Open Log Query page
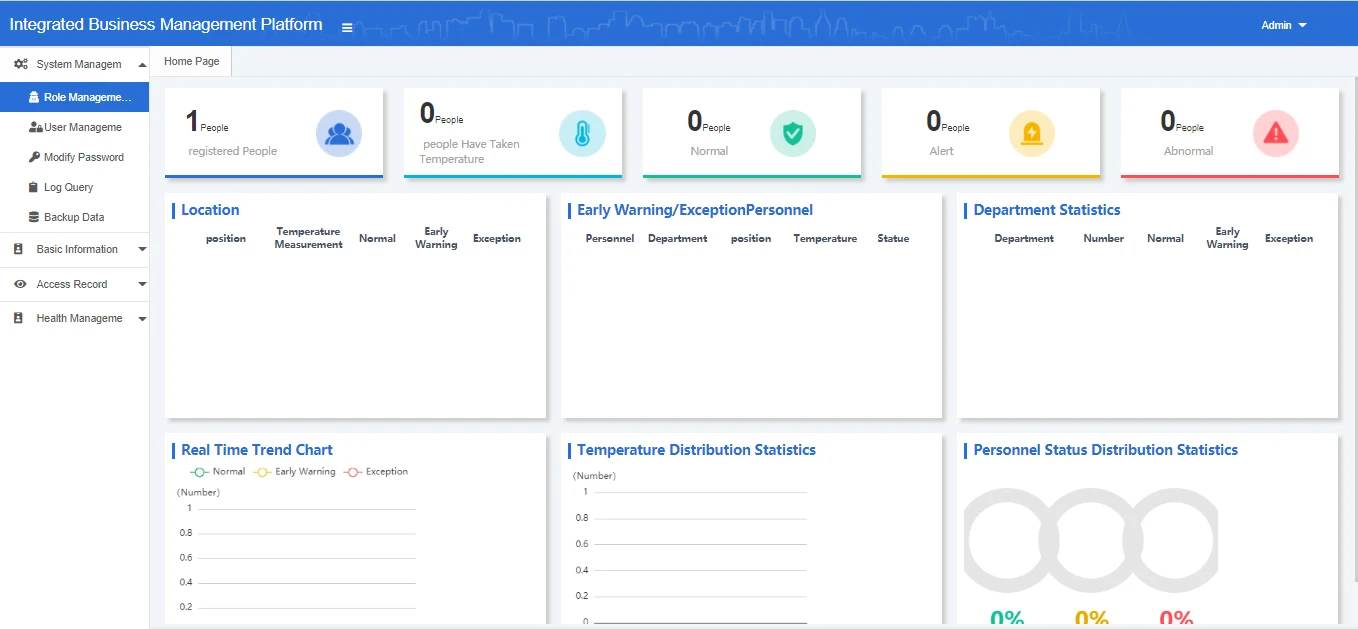Image resolution: width=1358 pixels, height=629 pixels. pyautogui.click(x=68, y=187)
